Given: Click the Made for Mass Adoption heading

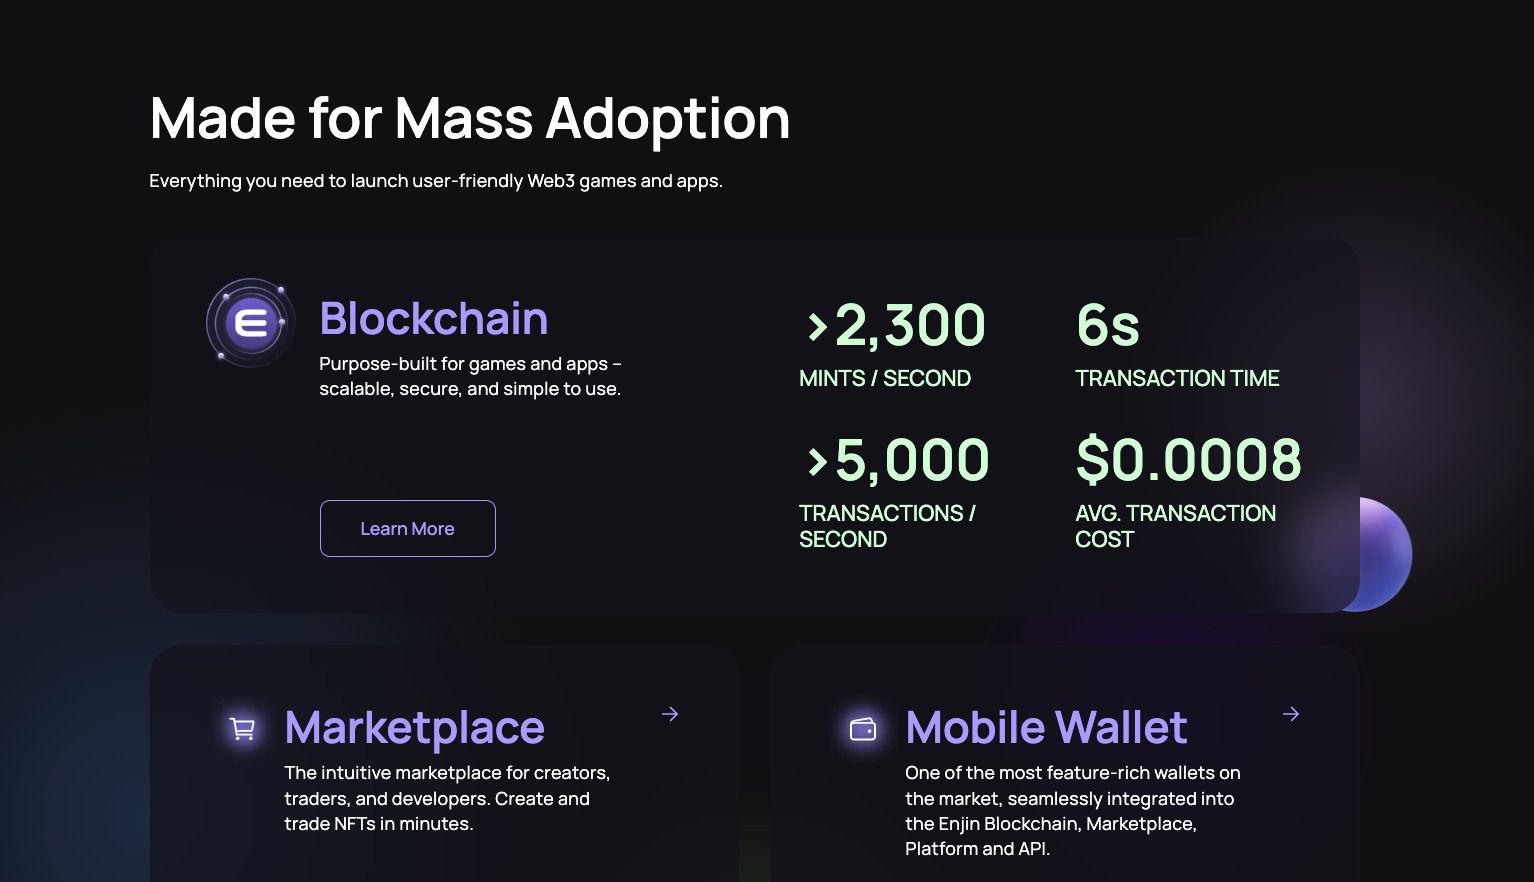Looking at the screenshot, I should (x=469, y=118).
